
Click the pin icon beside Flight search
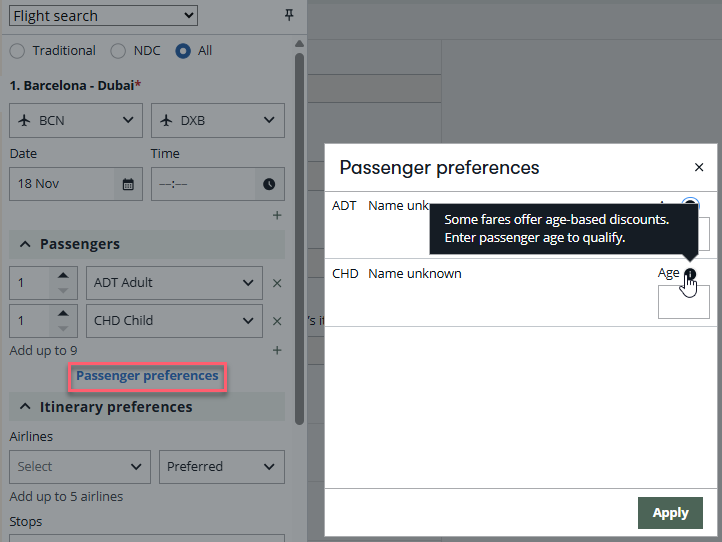click(x=290, y=15)
